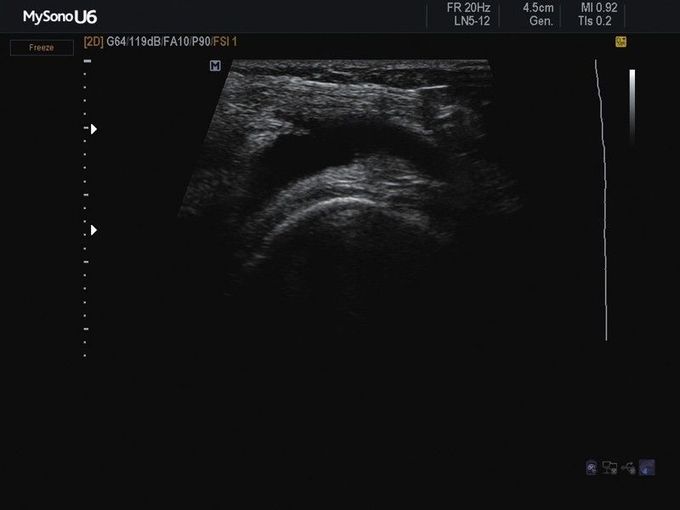Click the MySono U6 logo
The image size is (680, 510).
60,16
